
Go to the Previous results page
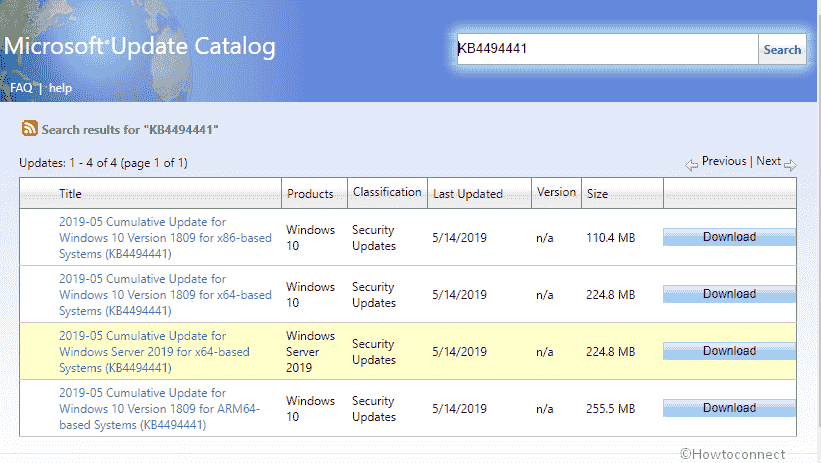tap(724, 161)
